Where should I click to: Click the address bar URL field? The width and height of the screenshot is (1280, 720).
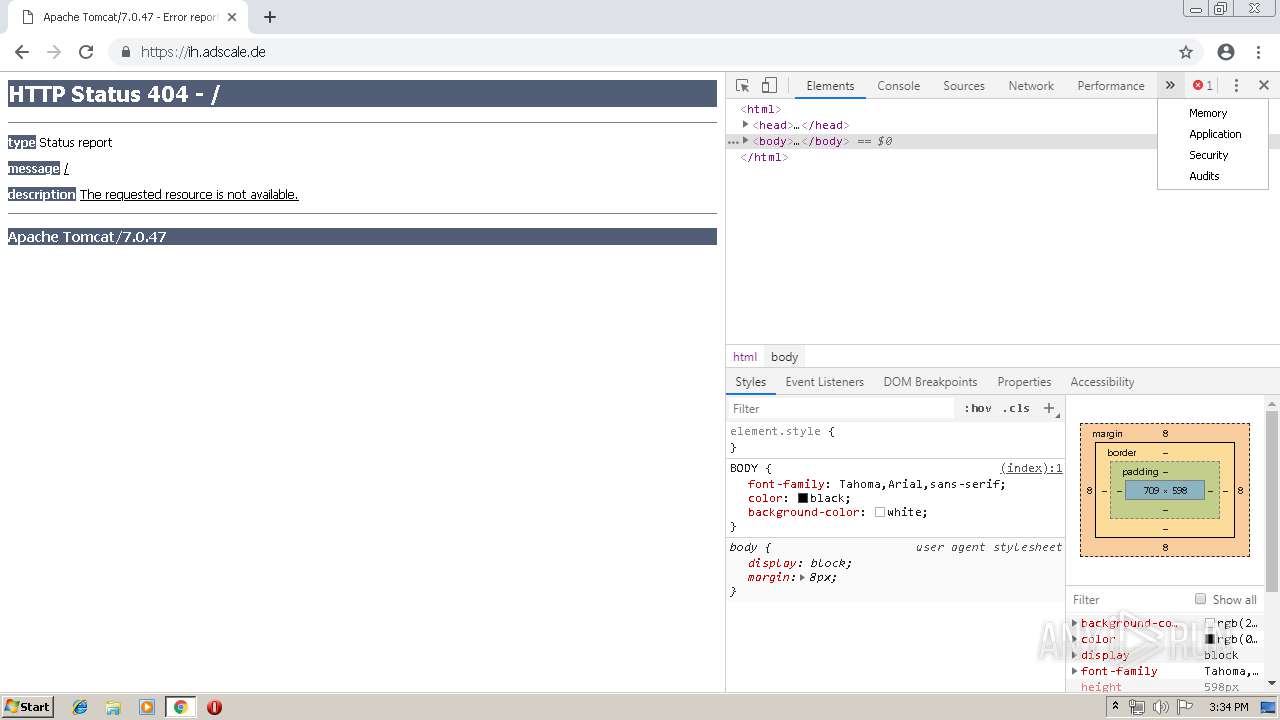click(640, 52)
